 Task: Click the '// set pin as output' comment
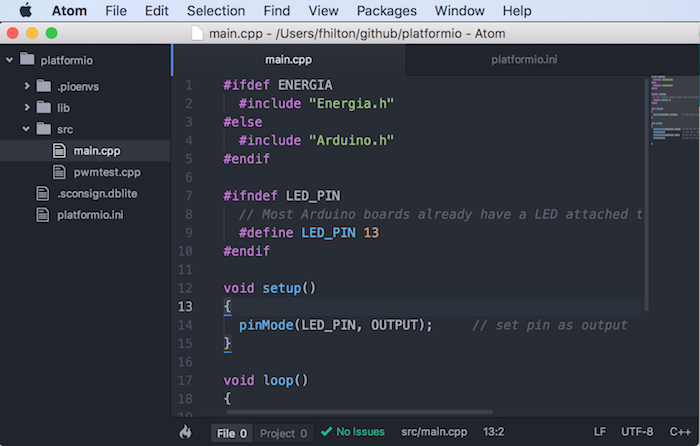pos(550,325)
